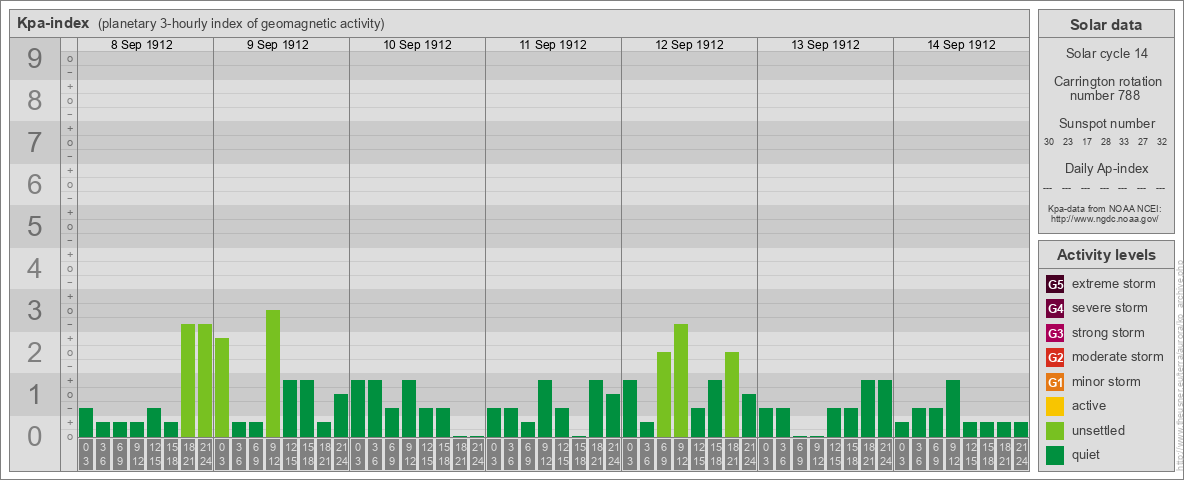
Task: Click sunspot number value 33
Action: [x=1124, y=142]
